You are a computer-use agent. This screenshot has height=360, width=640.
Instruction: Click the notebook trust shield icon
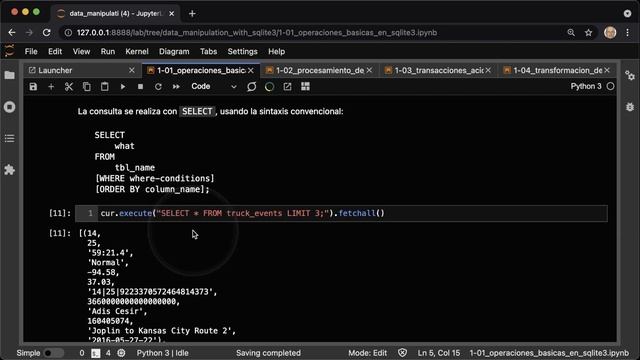point(402,353)
